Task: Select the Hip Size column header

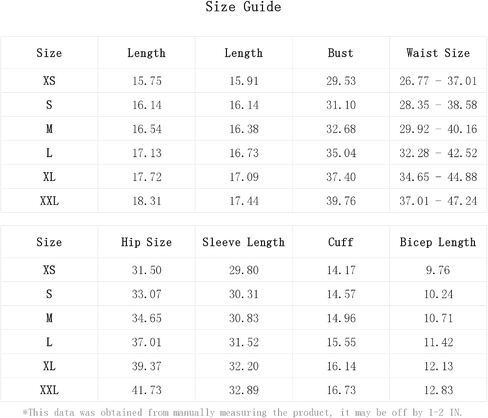Action: (x=146, y=242)
